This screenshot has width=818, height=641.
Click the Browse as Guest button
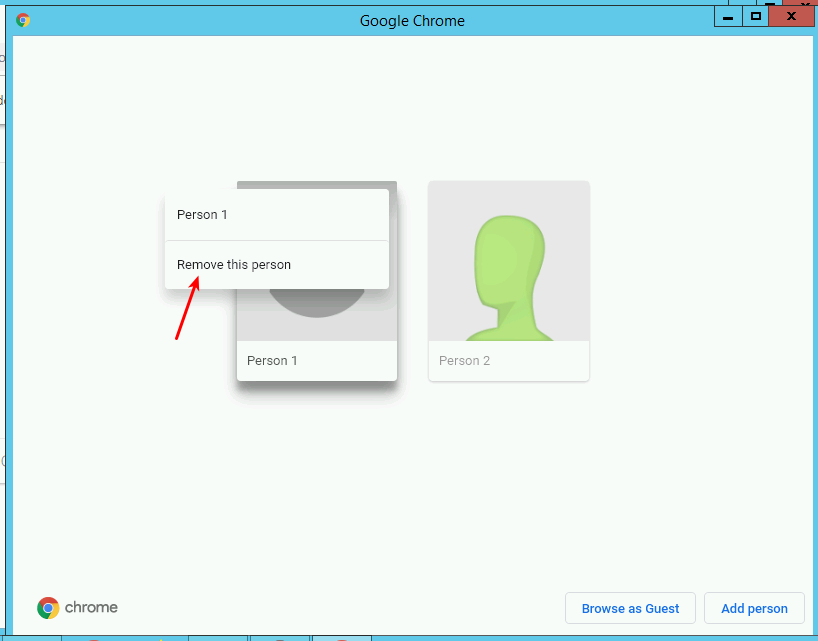point(630,608)
